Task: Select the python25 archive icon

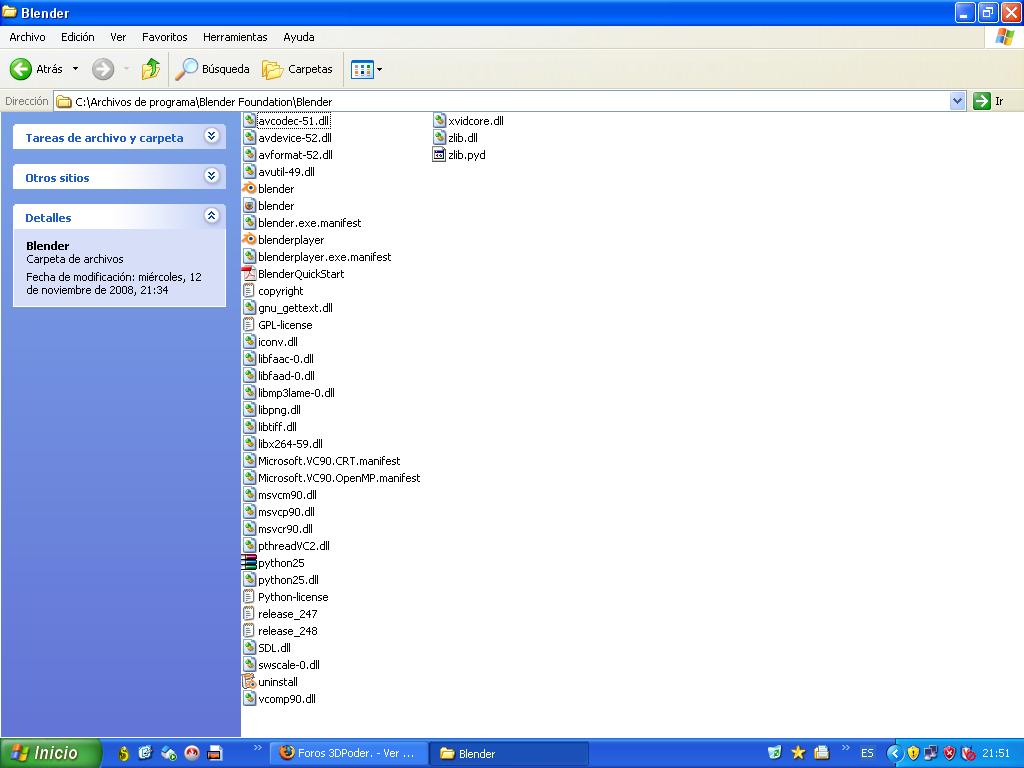Action: (249, 562)
